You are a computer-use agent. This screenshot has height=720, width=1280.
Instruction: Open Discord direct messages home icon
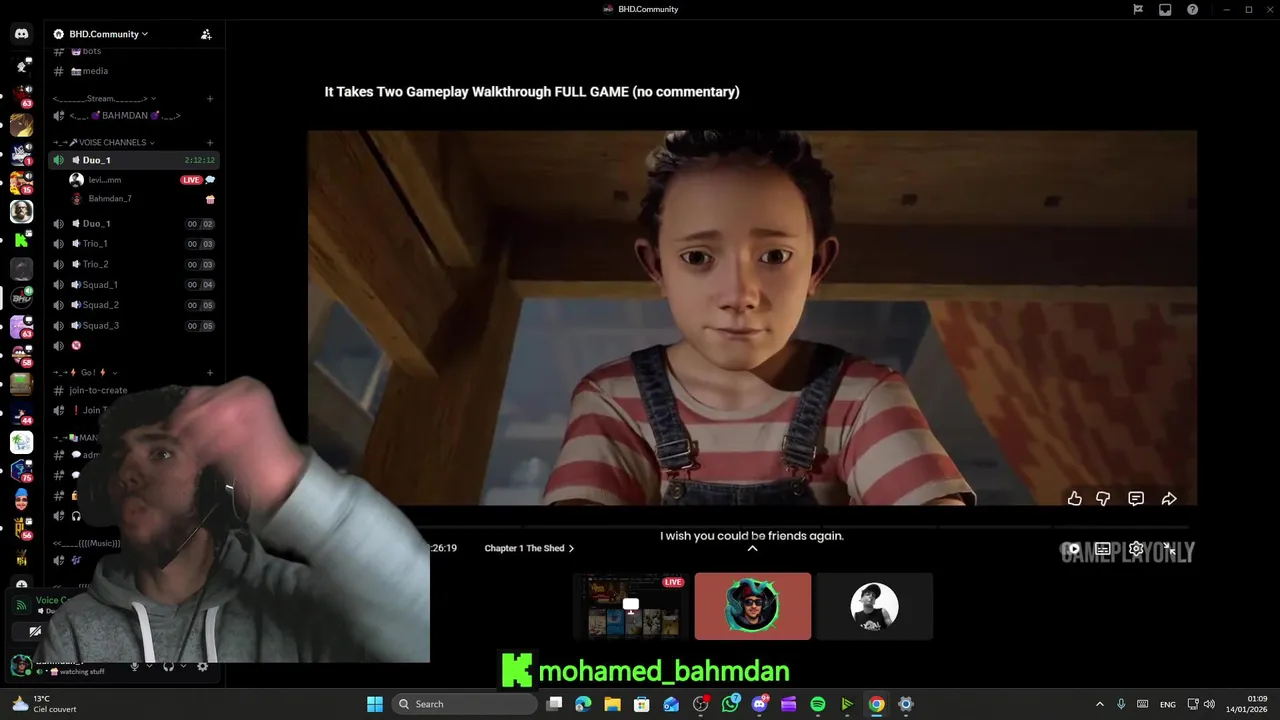pyautogui.click(x=21, y=34)
